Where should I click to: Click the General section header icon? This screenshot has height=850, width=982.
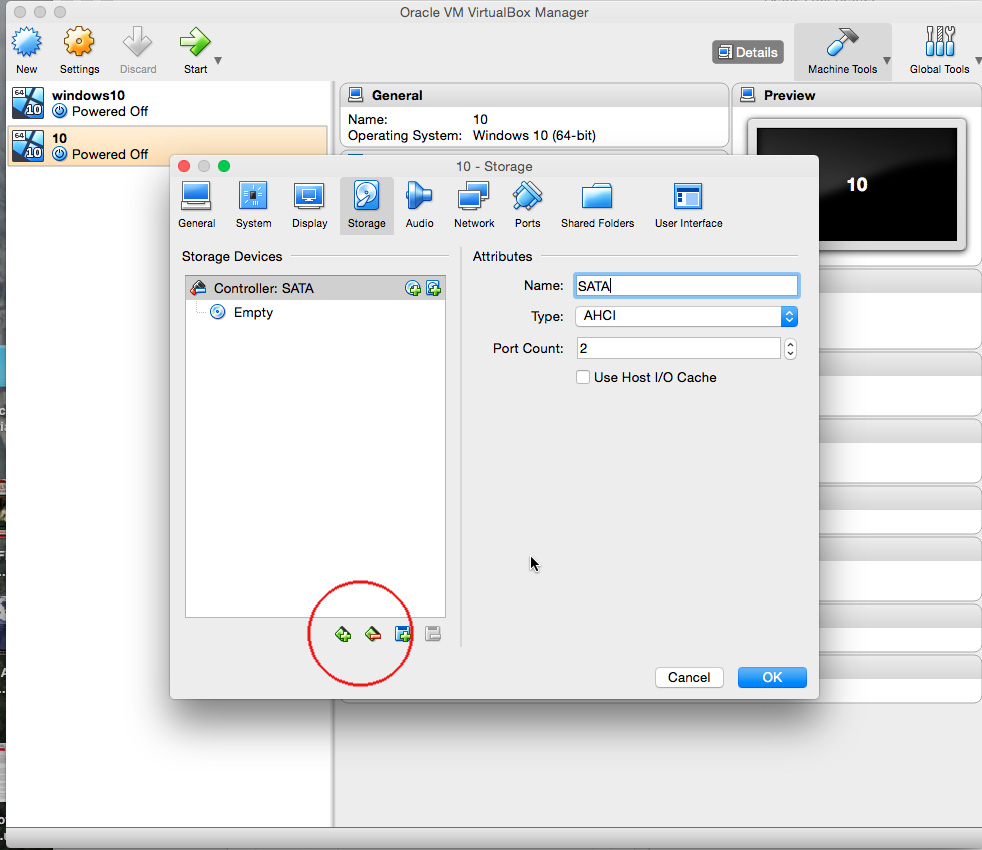point(356,95)
